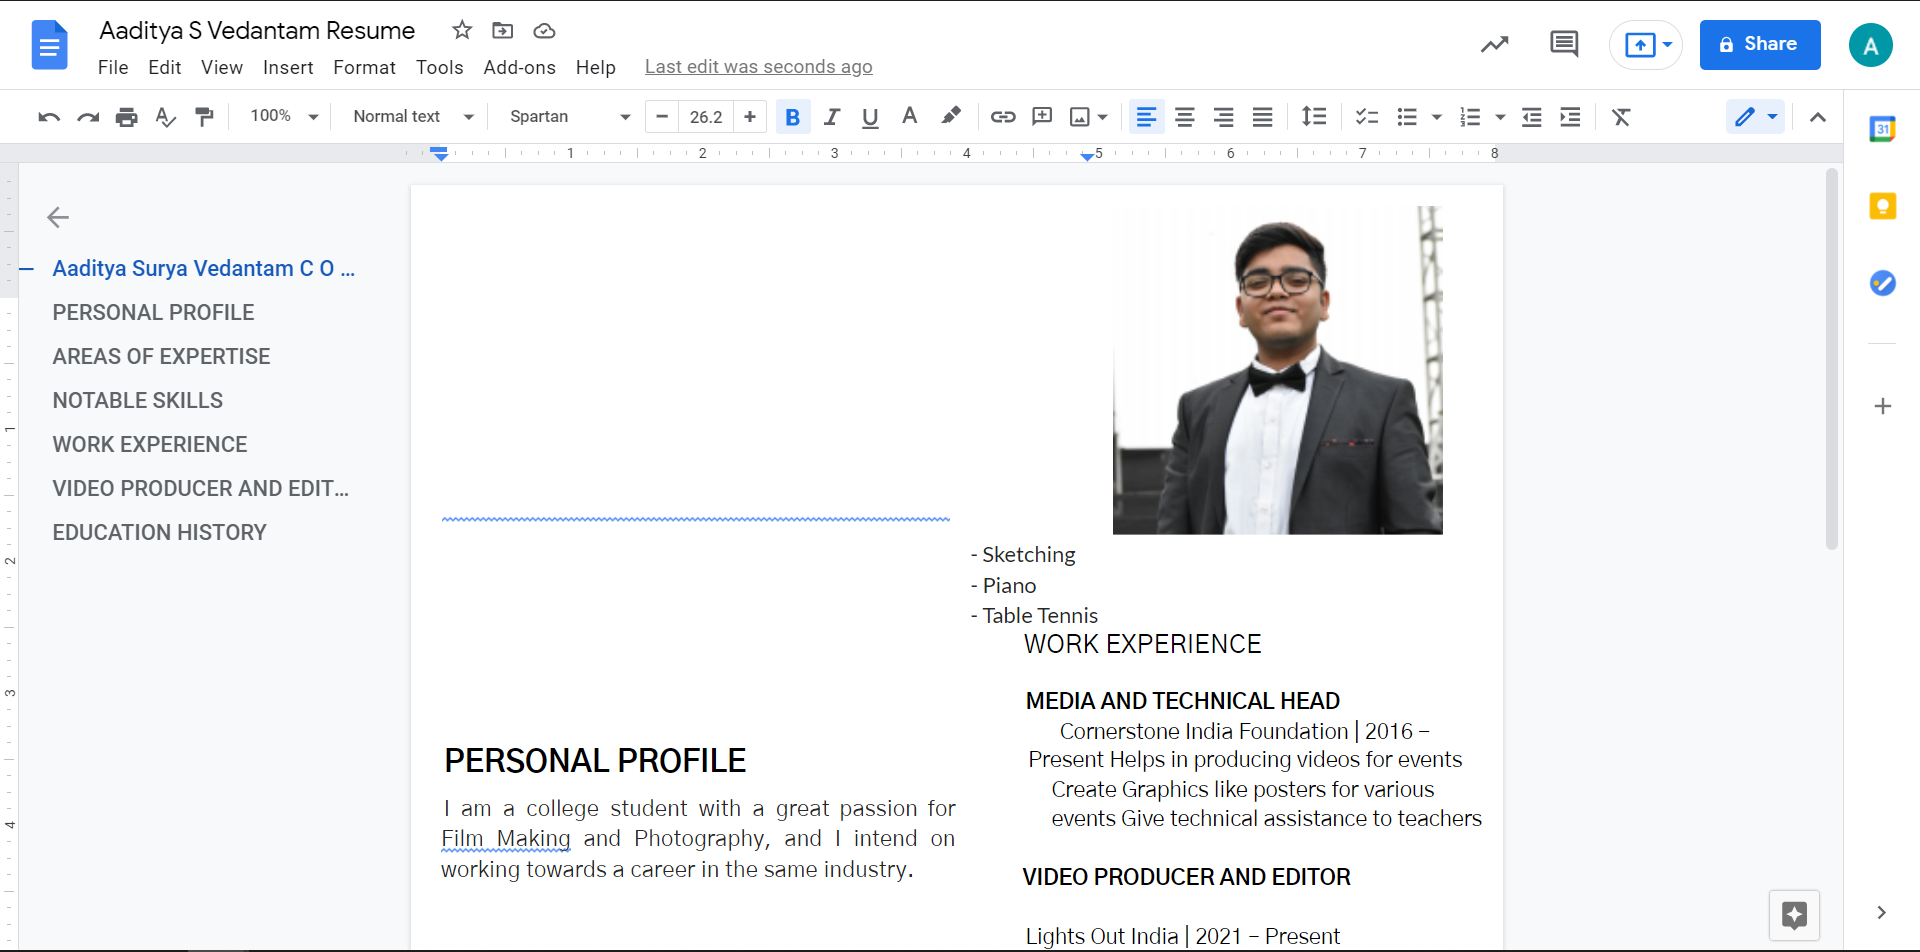Expand the line spacing options

click(x=1313, y=117)
